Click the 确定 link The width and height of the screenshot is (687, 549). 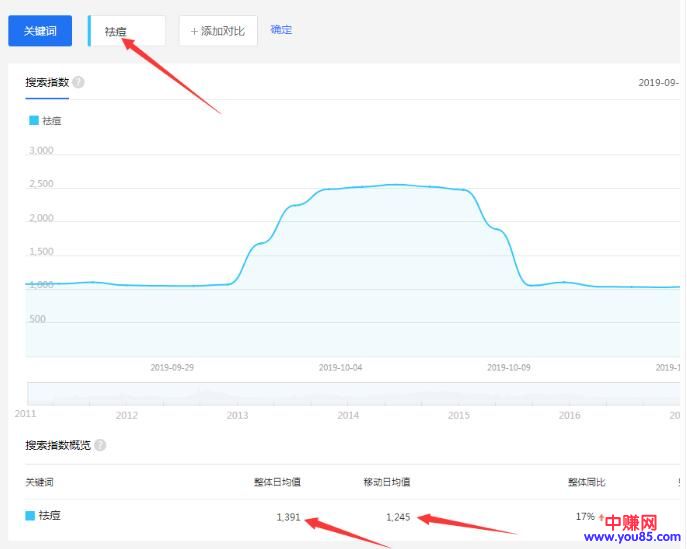pos(281,30)
